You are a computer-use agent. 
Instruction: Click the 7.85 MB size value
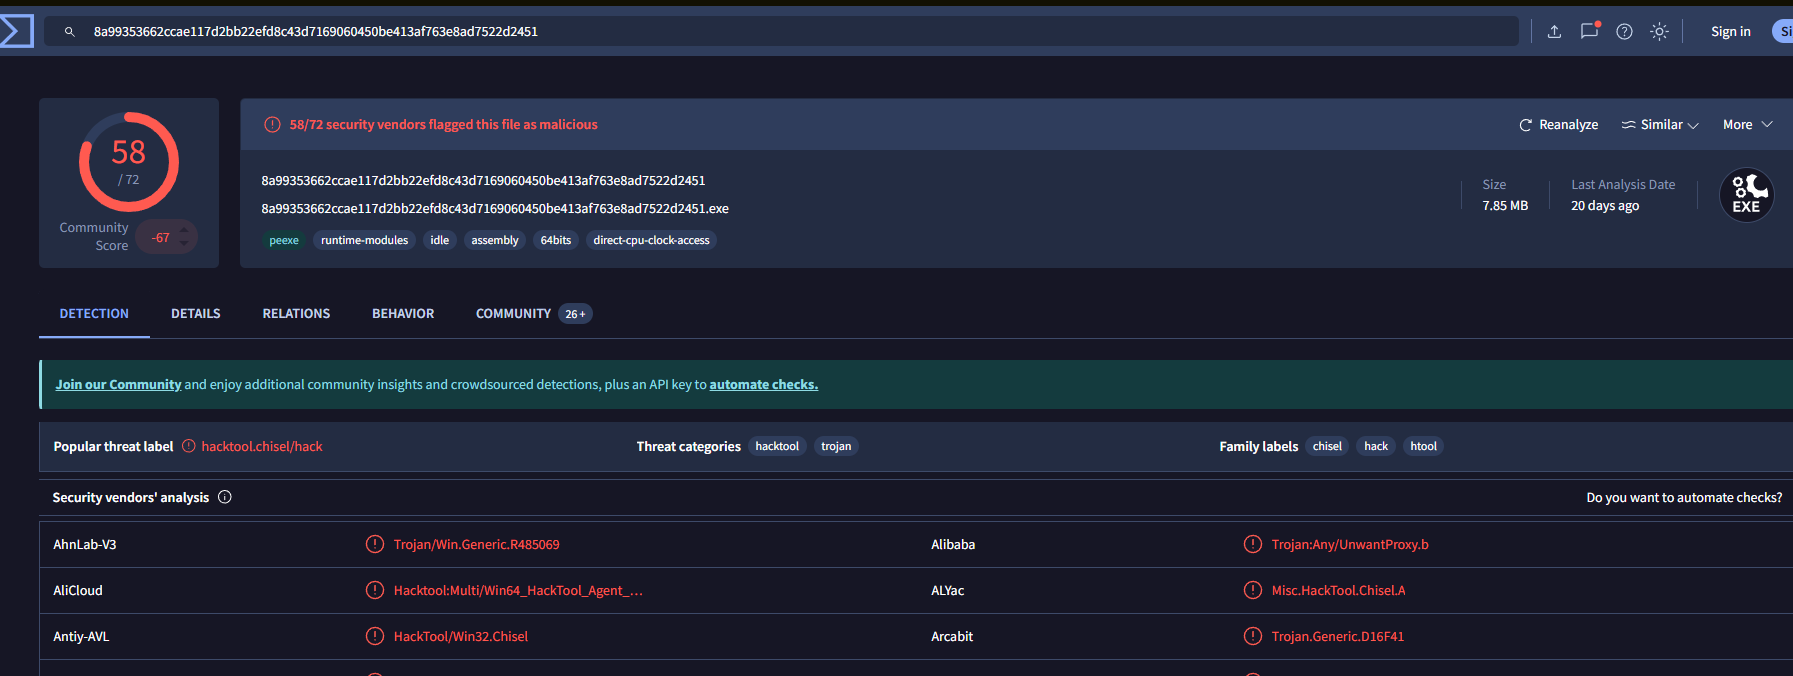(x=1505, y=206)
